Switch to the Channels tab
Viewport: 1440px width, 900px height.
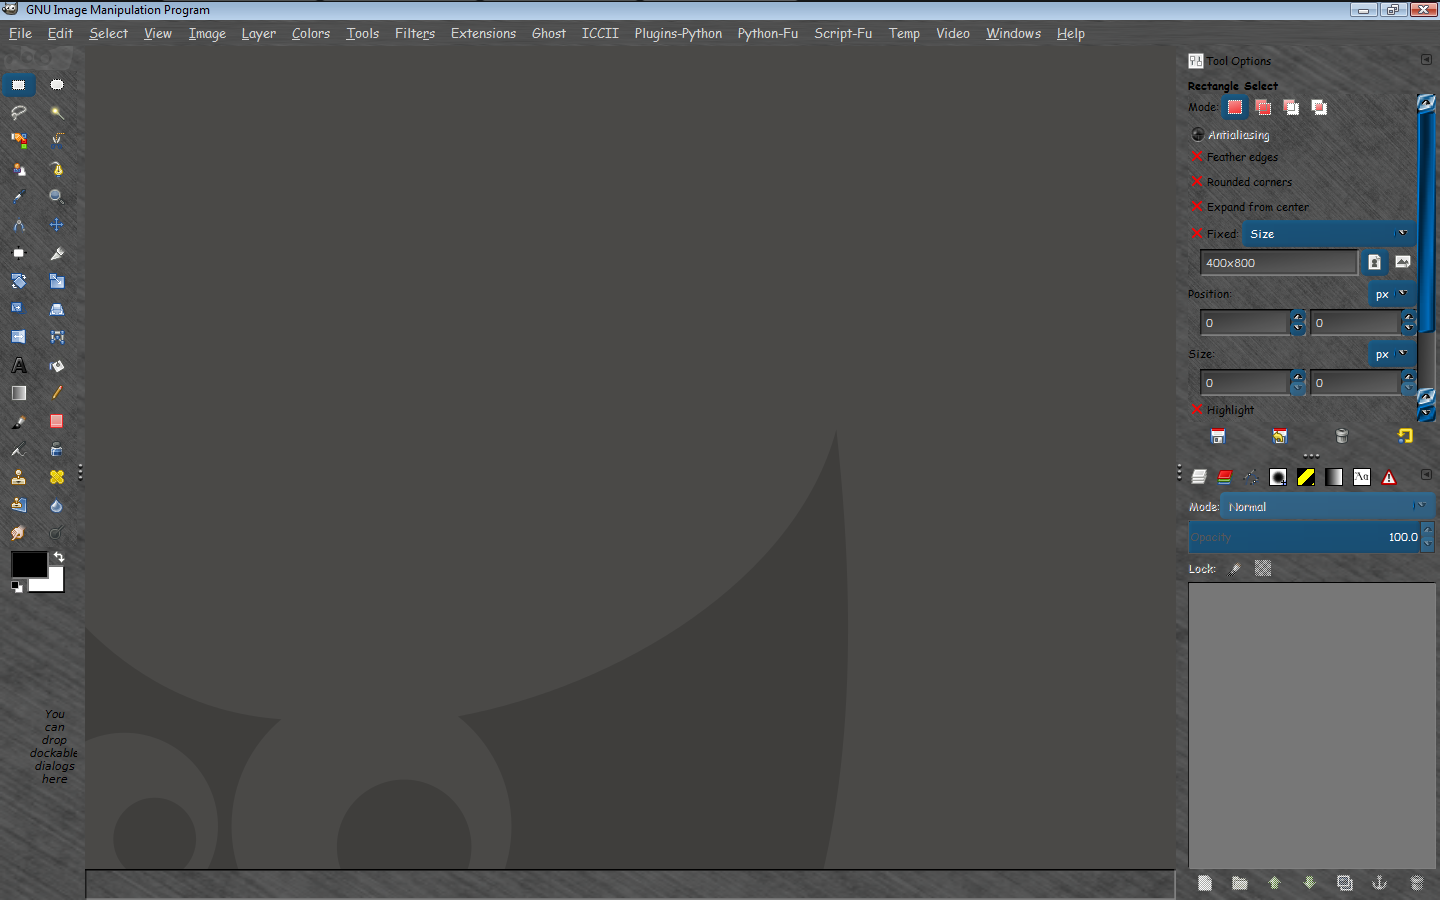point(1225,477)
